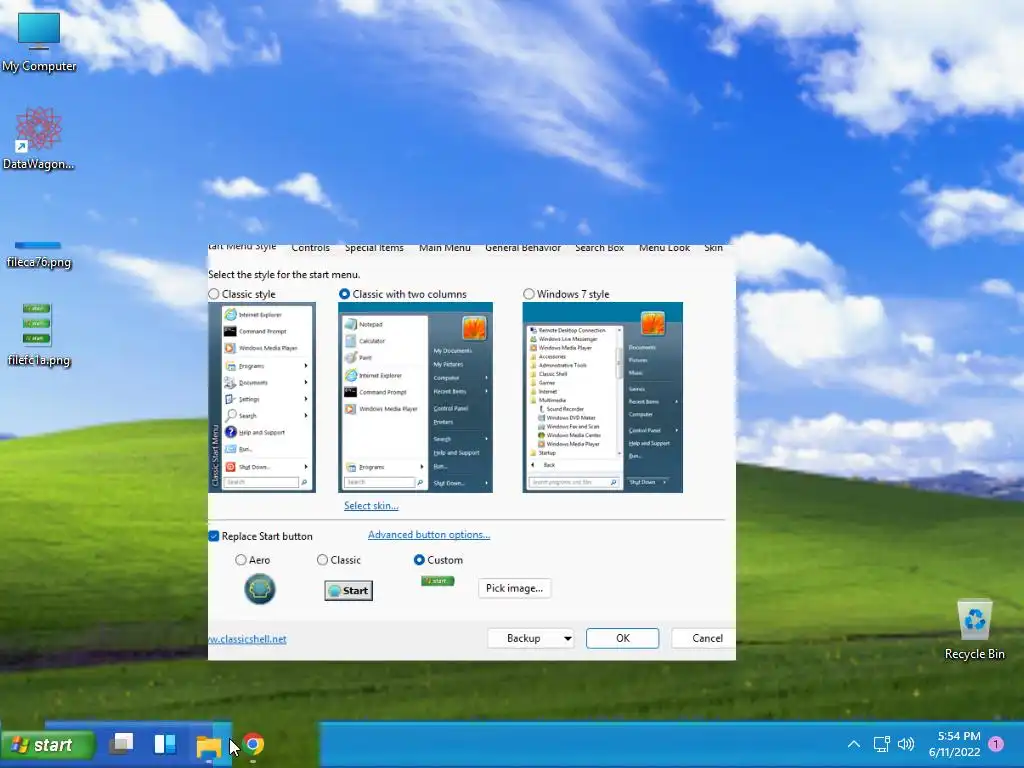Open the network status tray icon
Screen dimensions: 1024x768
pos(882,744)
